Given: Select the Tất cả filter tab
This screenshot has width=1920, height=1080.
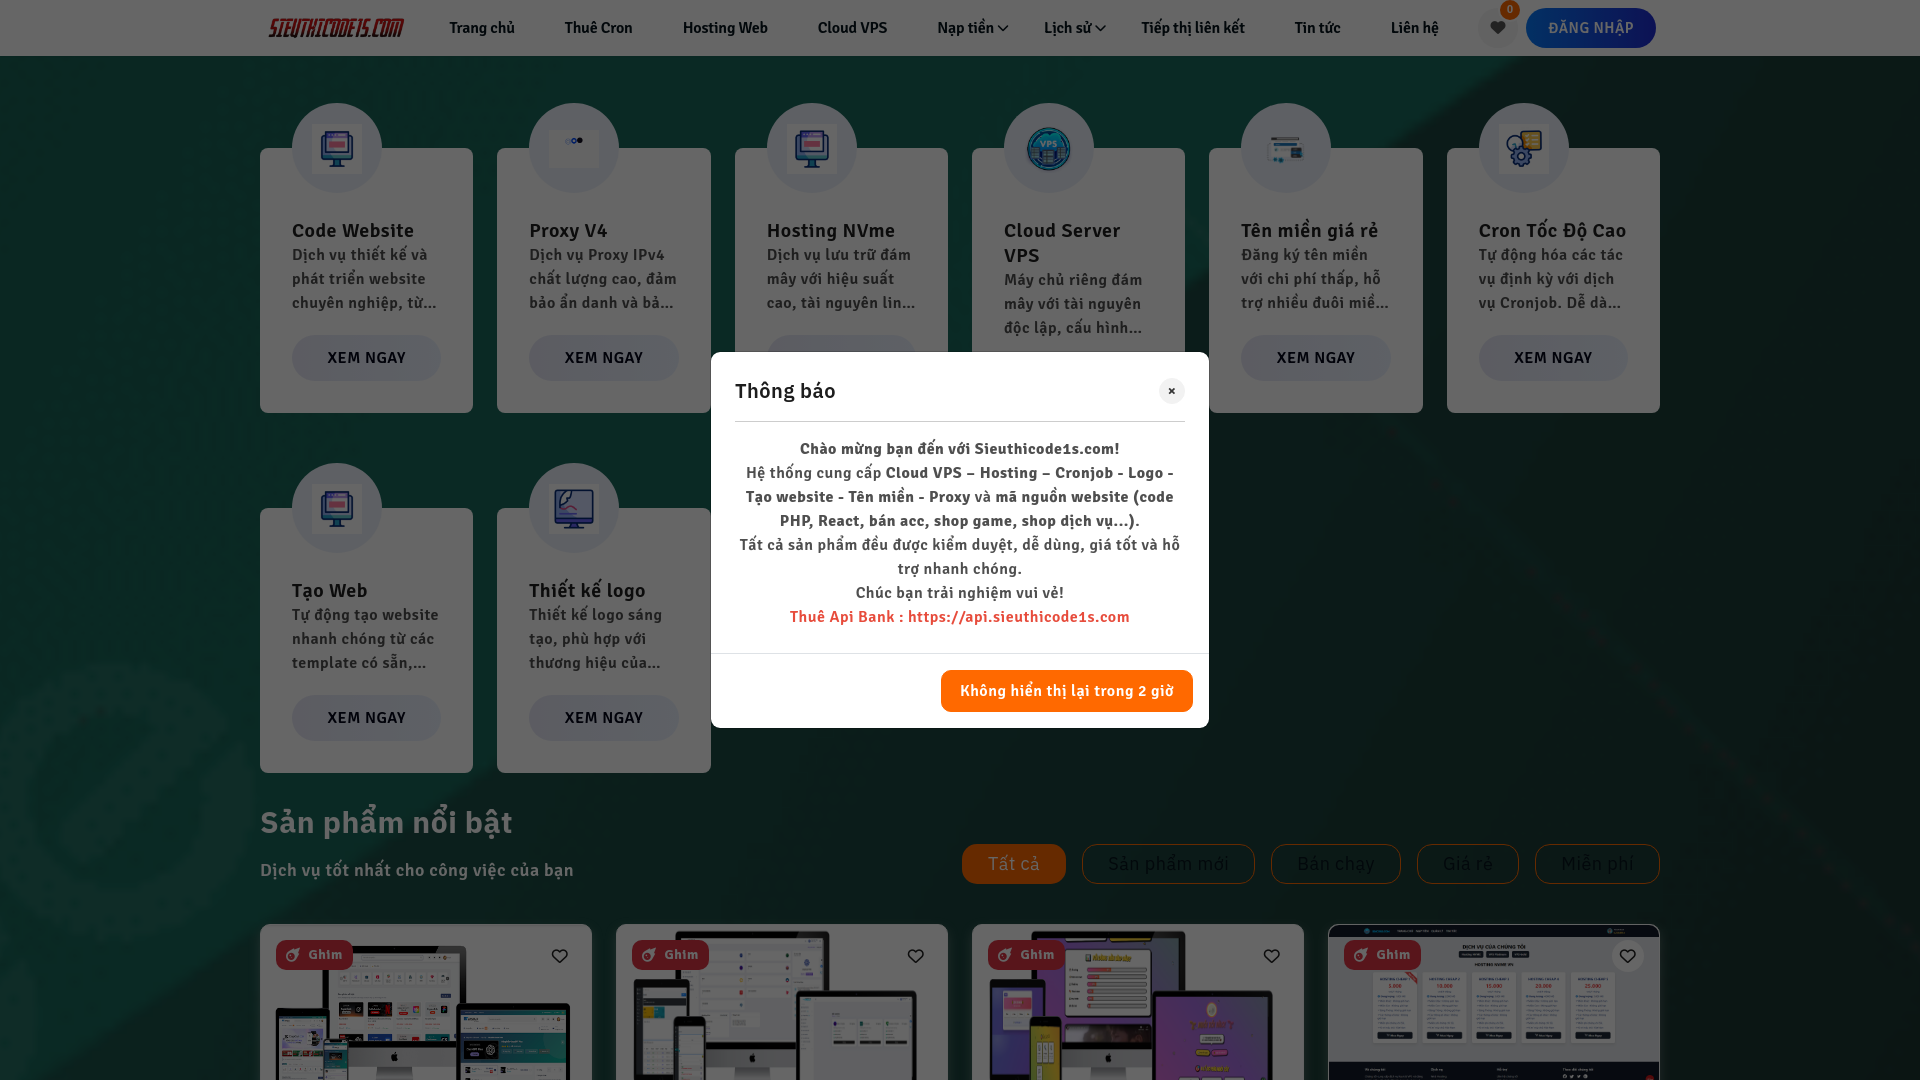Looking at the screenshot, I should [x=1013, y=864].
